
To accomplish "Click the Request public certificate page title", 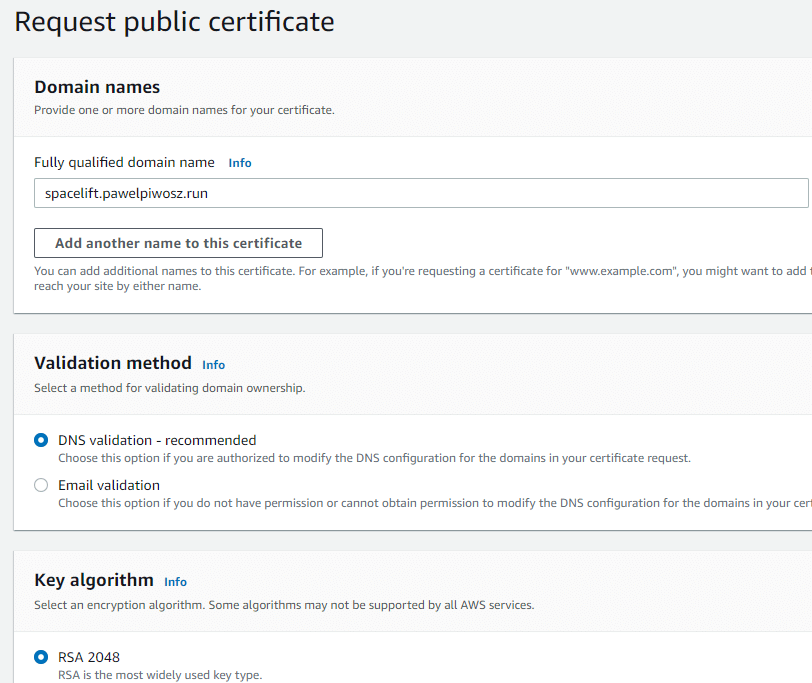I will click(174, 21).
